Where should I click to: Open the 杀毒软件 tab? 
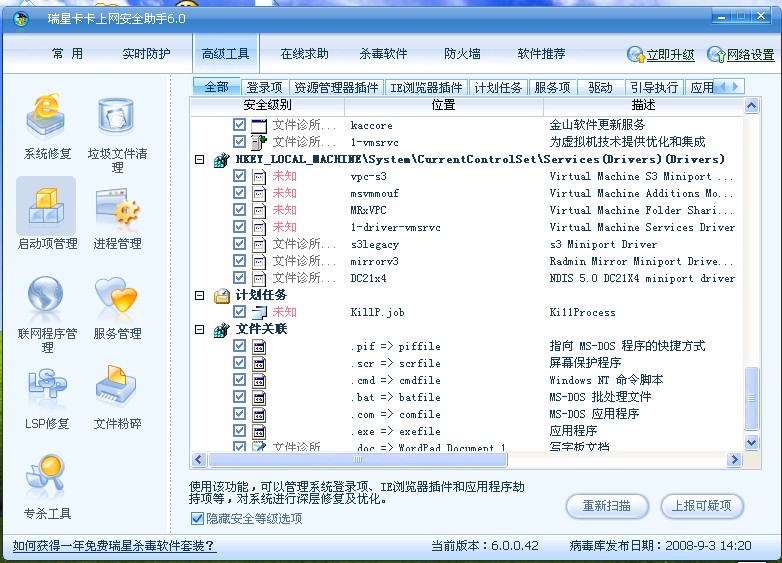tap(384, 54)
